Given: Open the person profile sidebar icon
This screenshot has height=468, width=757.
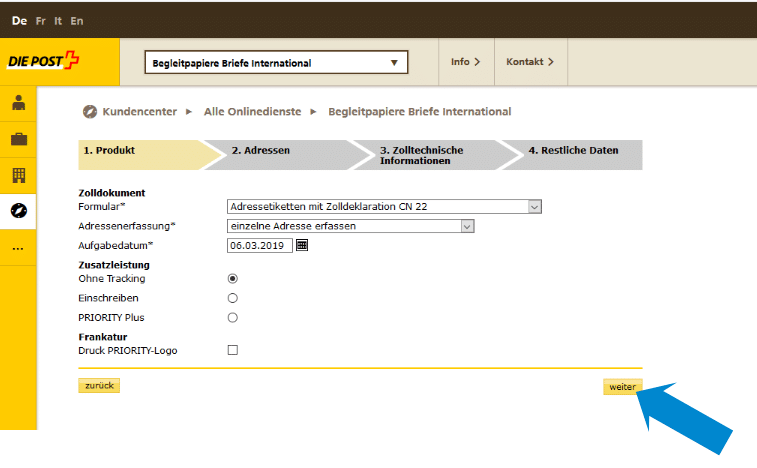Looking at the screenshot, I should pos(18,103).
